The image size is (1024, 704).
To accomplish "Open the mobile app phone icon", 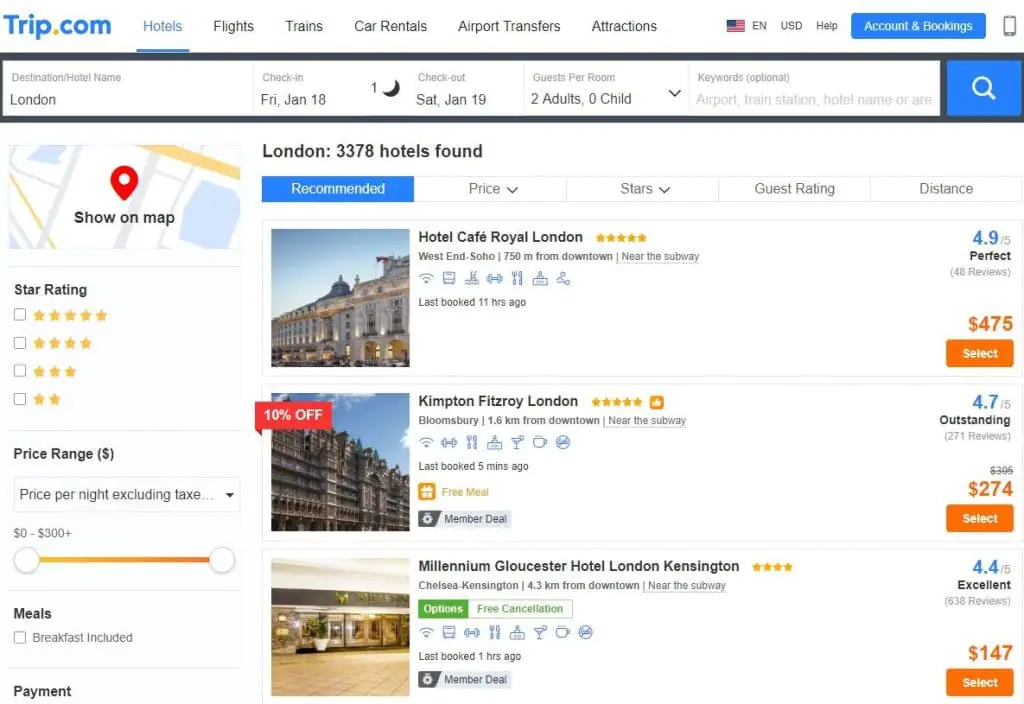I will pyautogui.click(x=1009, y=25).
